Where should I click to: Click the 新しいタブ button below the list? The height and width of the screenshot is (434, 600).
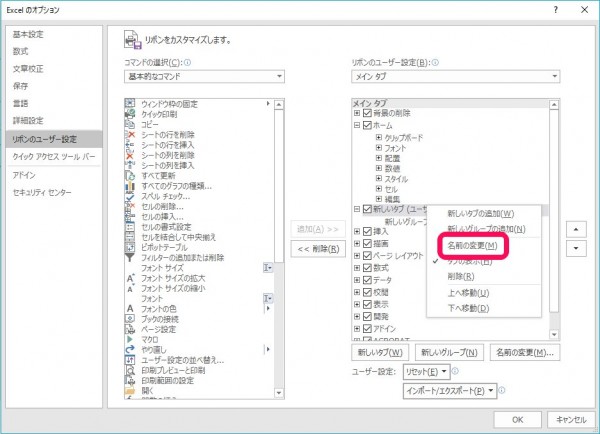tap(380, 352)
